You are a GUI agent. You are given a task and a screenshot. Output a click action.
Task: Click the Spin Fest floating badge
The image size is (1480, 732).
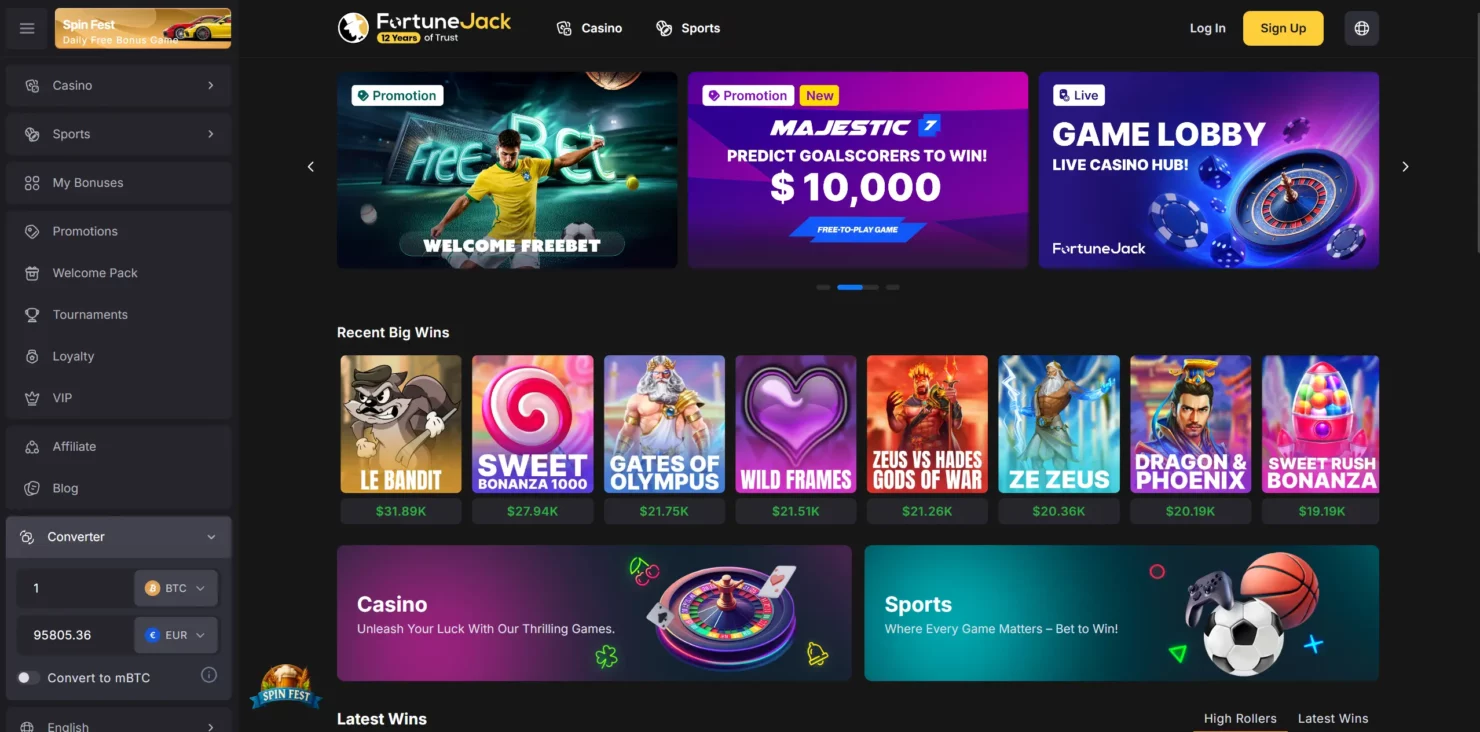(285, 687)
